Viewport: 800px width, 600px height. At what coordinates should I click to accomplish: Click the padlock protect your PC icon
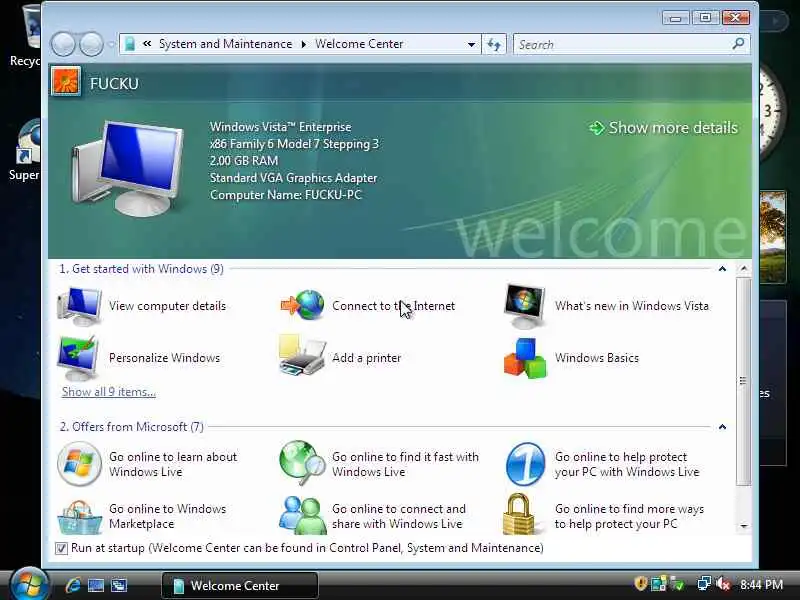pos(518,514)
